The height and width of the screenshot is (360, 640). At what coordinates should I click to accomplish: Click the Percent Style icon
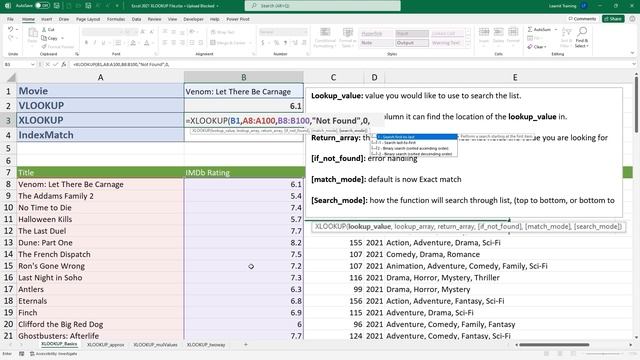tap(276, 43)
